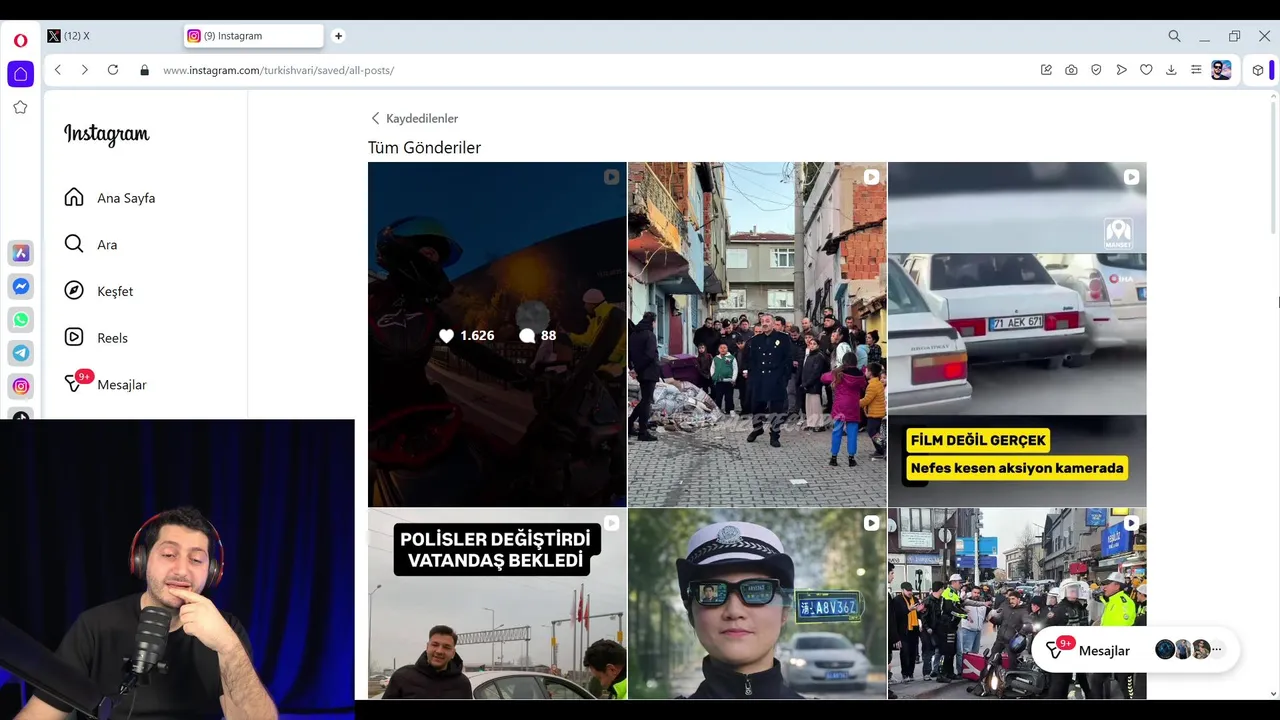Click the profile avatar in toolbar

[x=1221, y=70]
